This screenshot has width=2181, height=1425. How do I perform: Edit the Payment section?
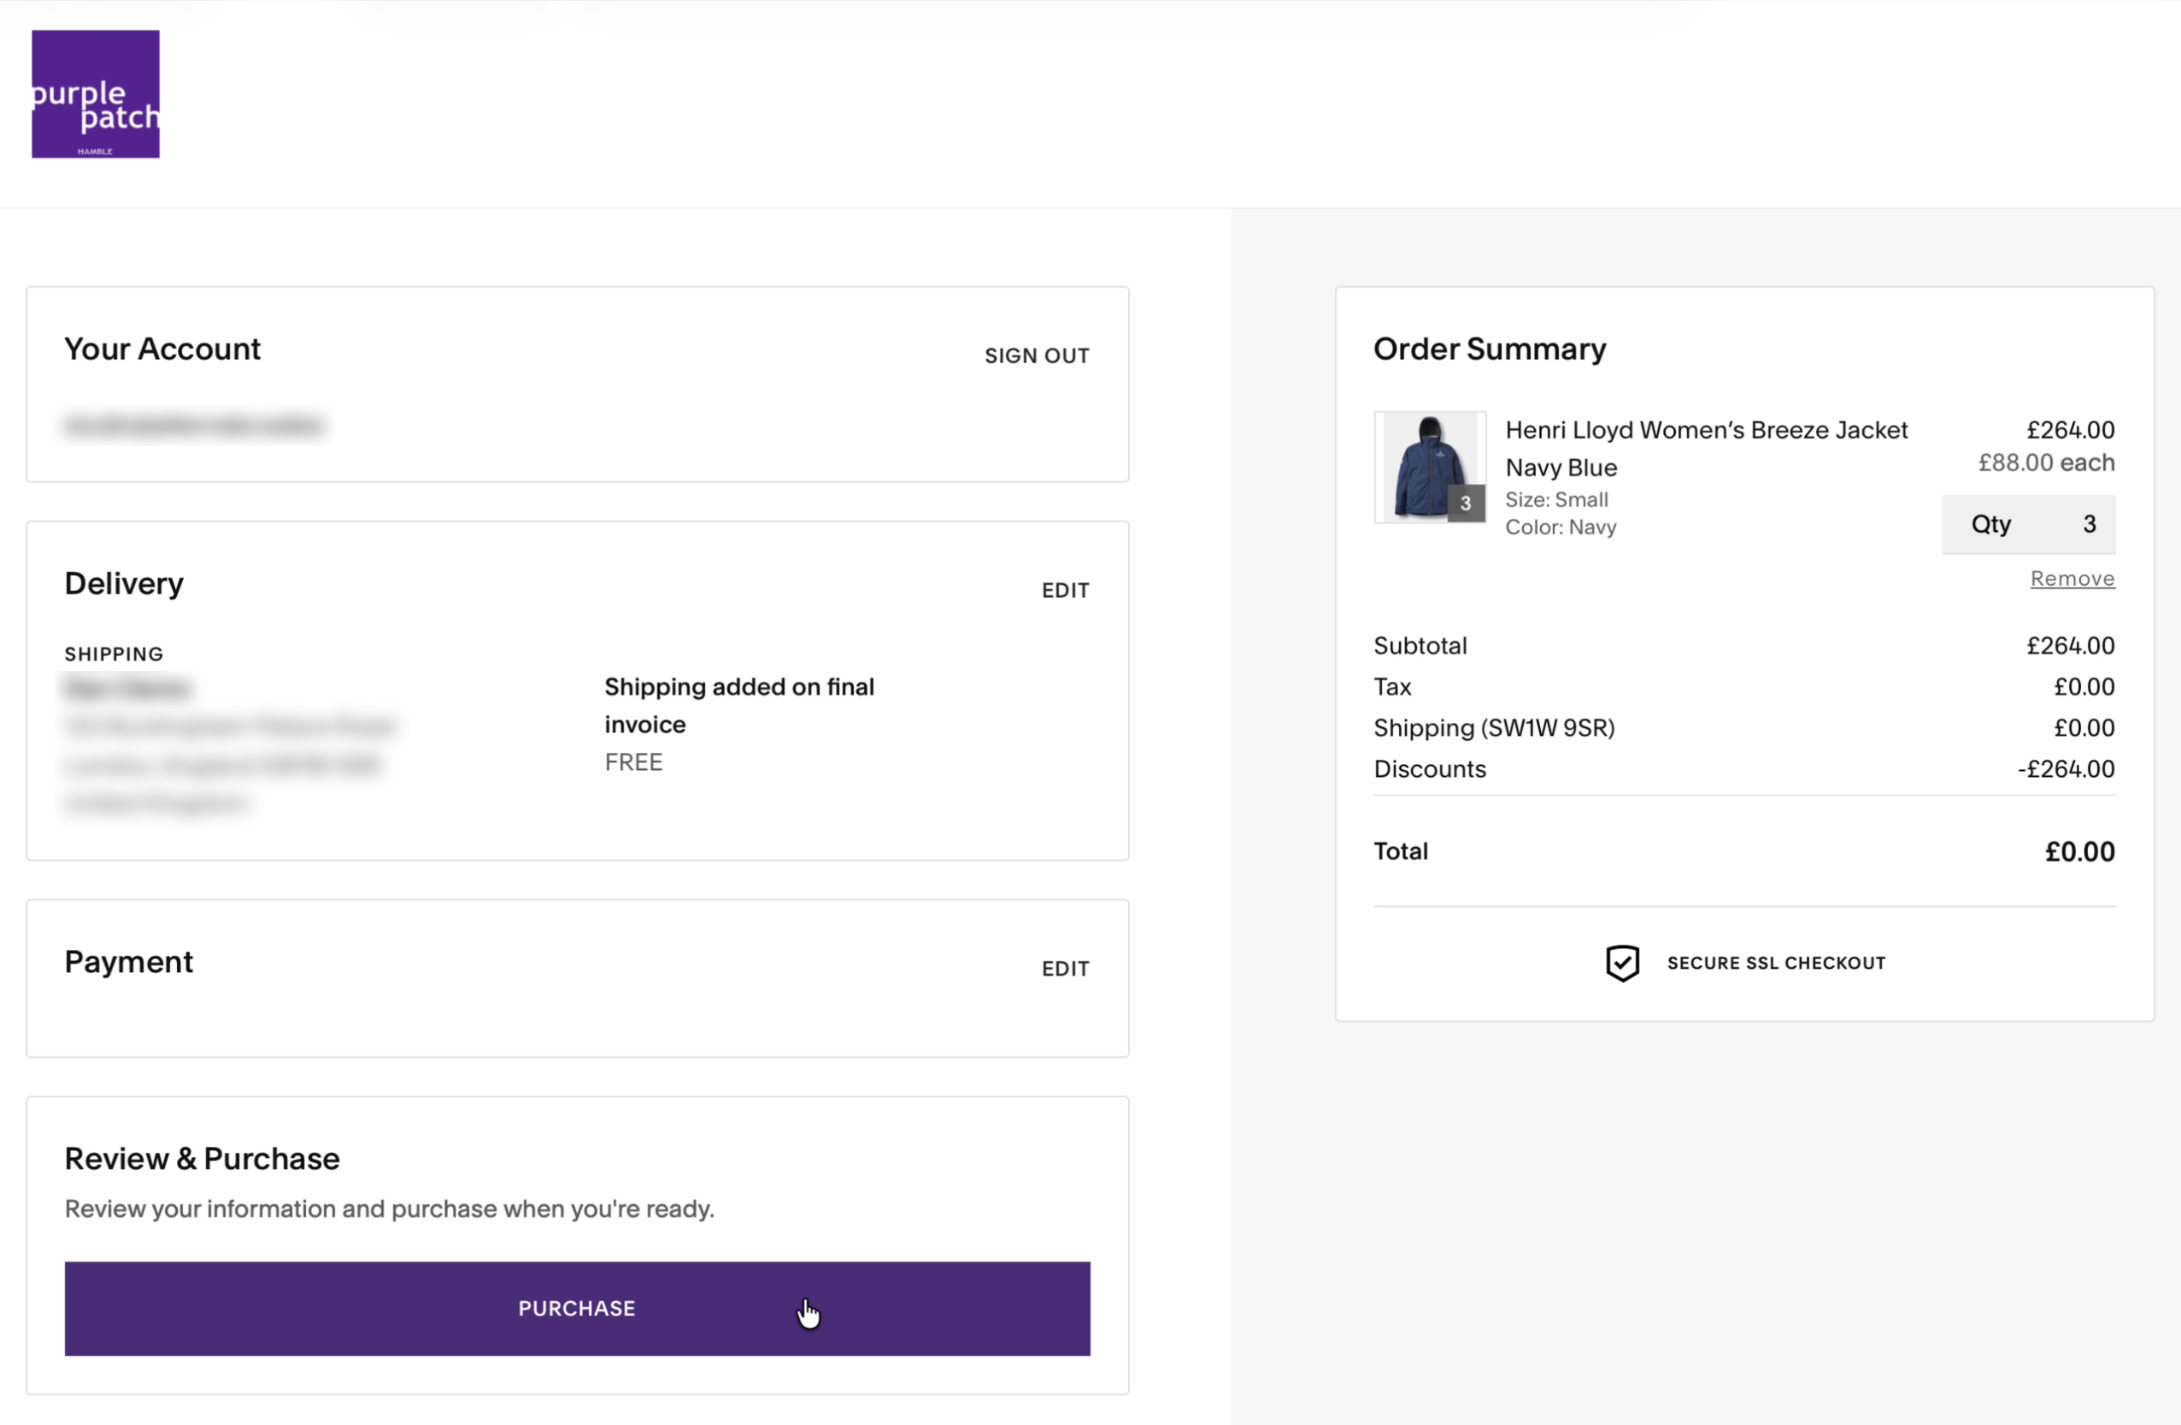(1065, 968)
